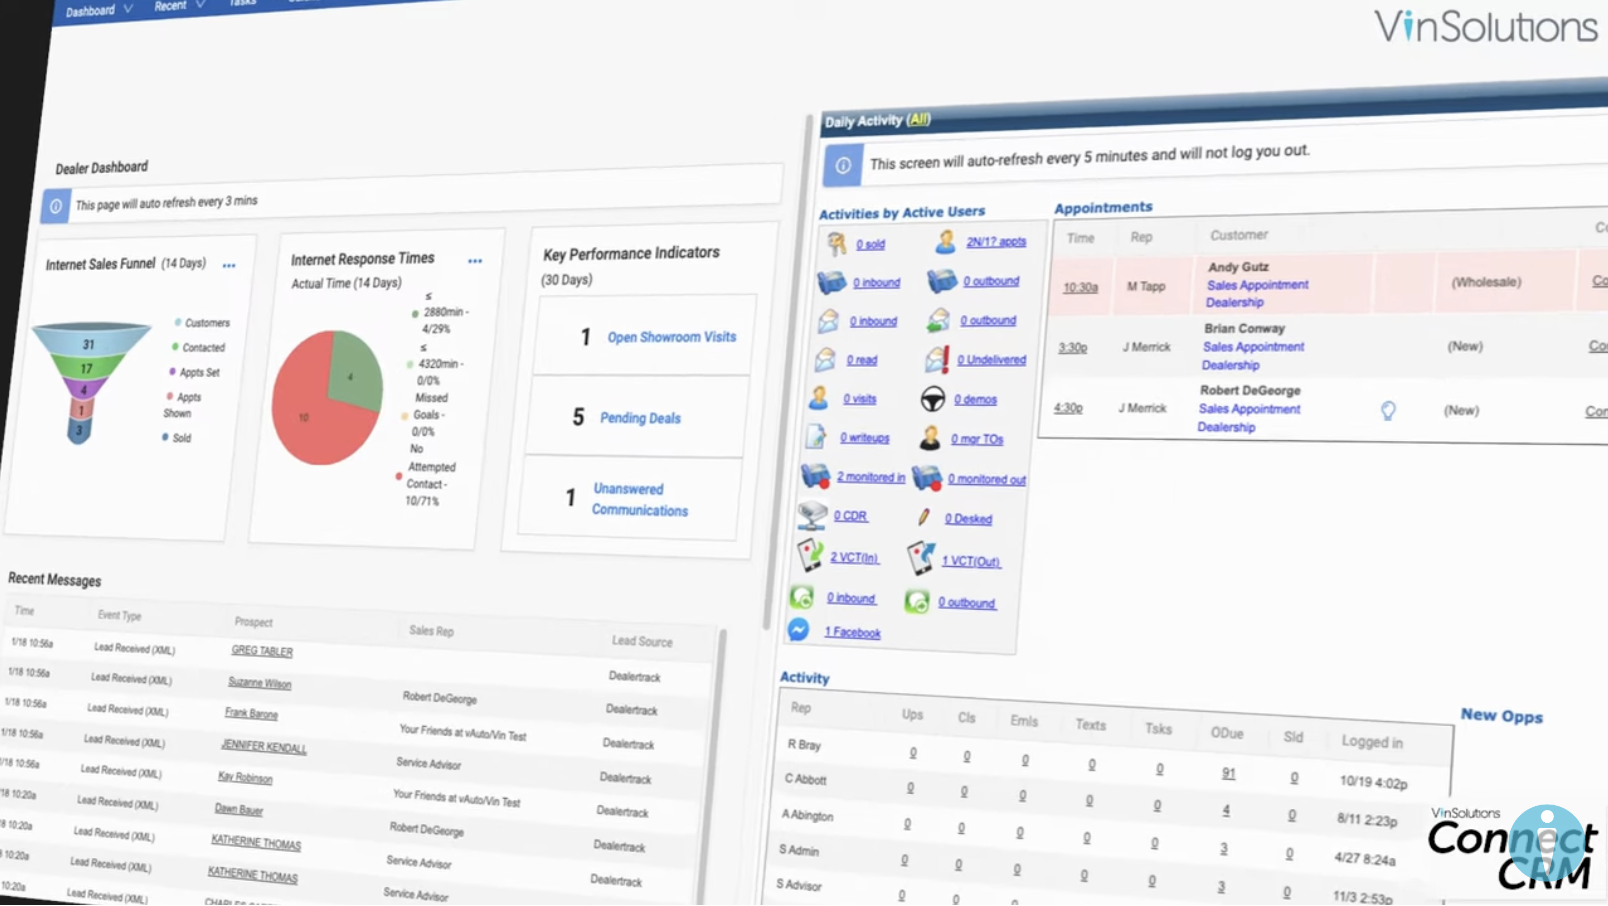Open the Pending Deals KPI link
Image resolution: width=1608 pixels, height=906 pixels.
pyautogui.click(x=640, y=418)
